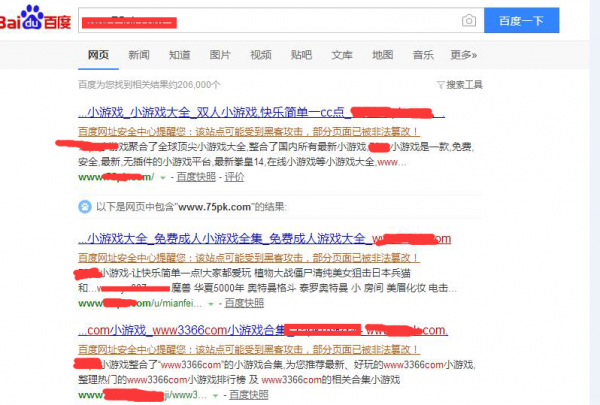
Task: Open result www3366com小游戏合集
Action: coord(263,330)
